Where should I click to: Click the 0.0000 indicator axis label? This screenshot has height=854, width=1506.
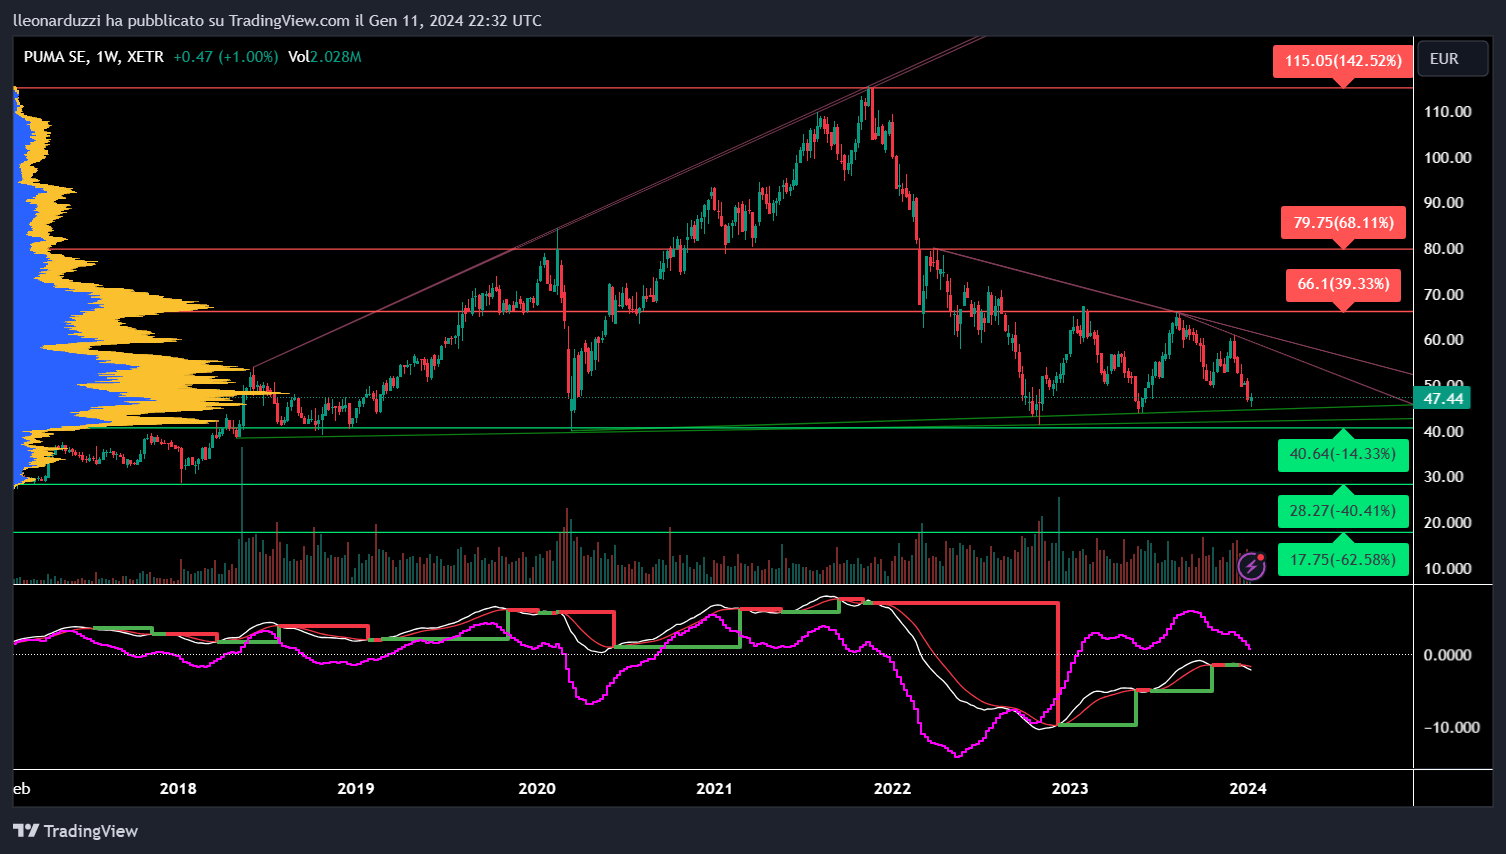coord(1448,655)
